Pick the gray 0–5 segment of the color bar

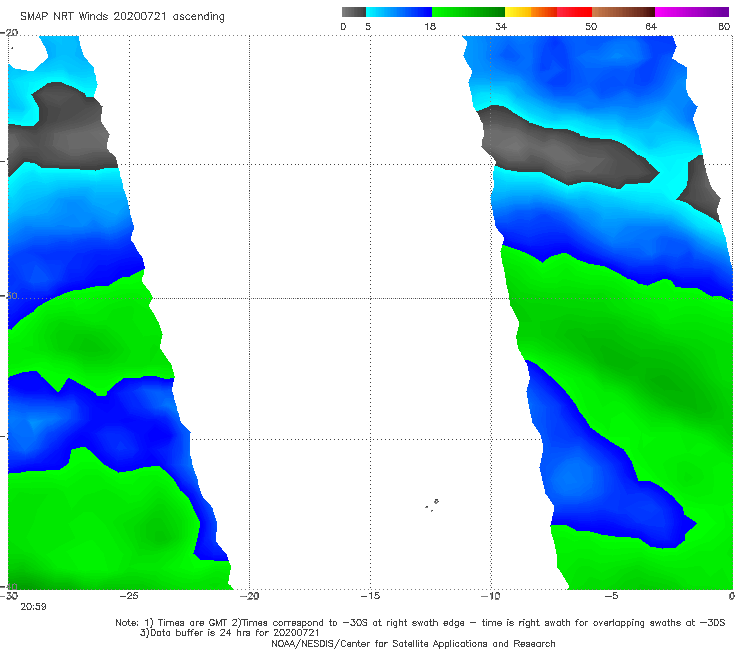coord(353,12)
